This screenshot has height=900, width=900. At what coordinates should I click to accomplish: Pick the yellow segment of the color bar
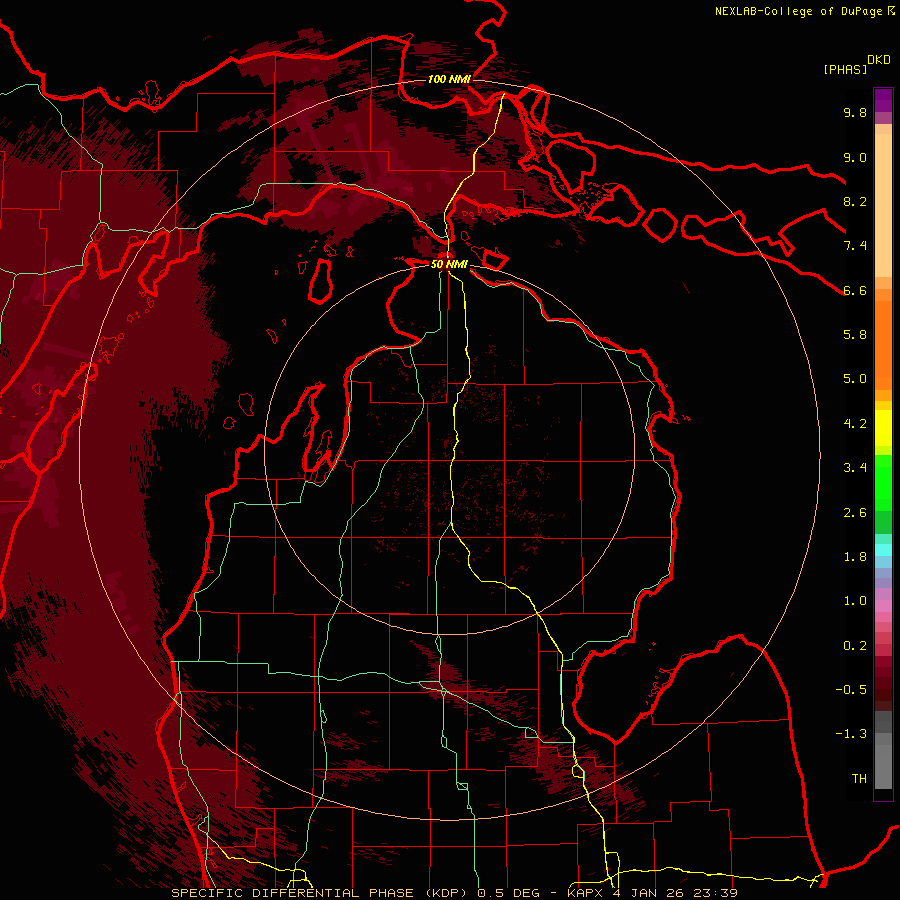883,428
